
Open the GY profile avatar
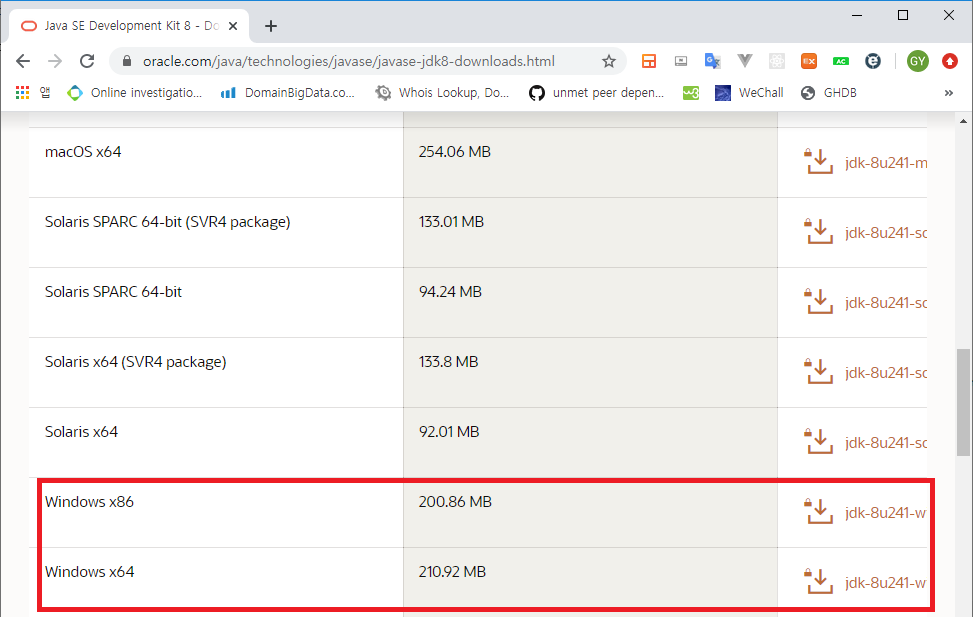[x=918, y=61]
